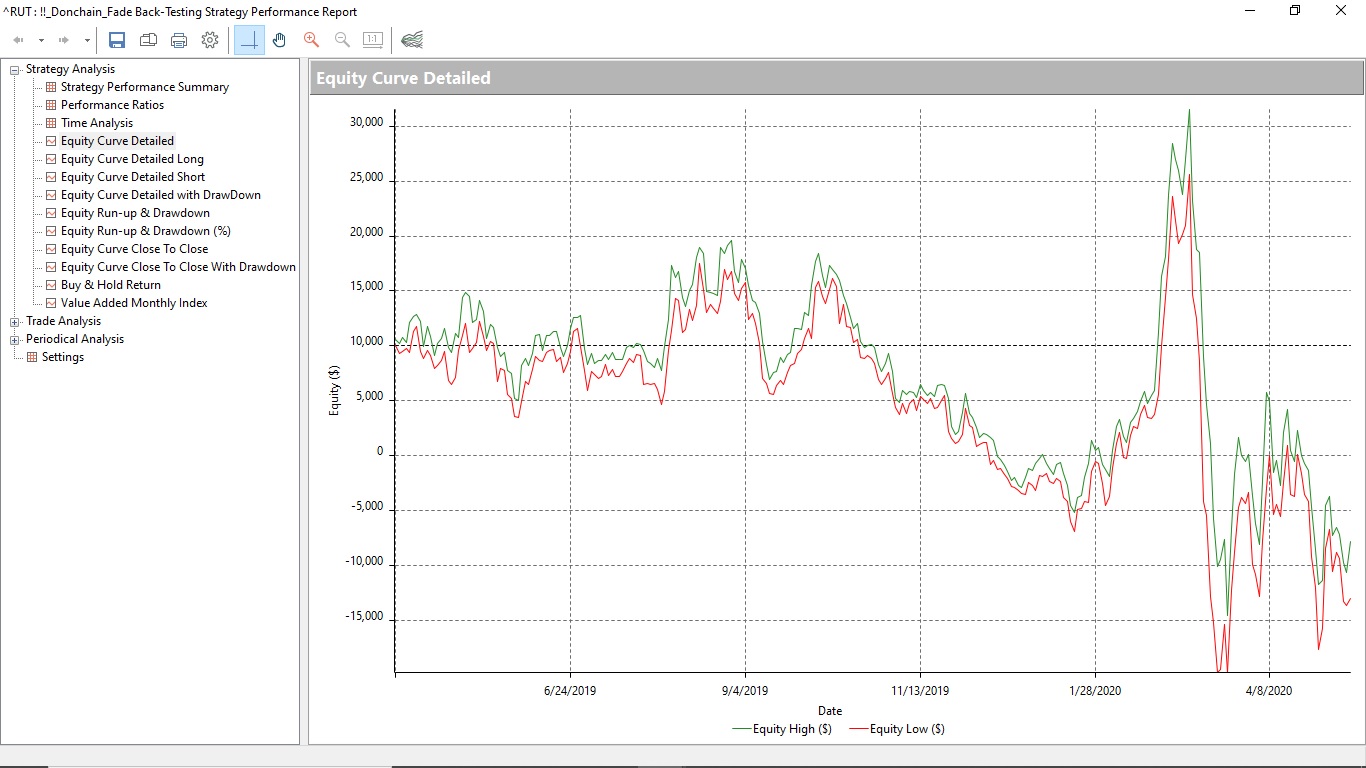Click the Equity Low ($) legend entry
Image resolution: width=1366 pixels, height=768 pixels.
pyautogui.click(x=897, y=729)
